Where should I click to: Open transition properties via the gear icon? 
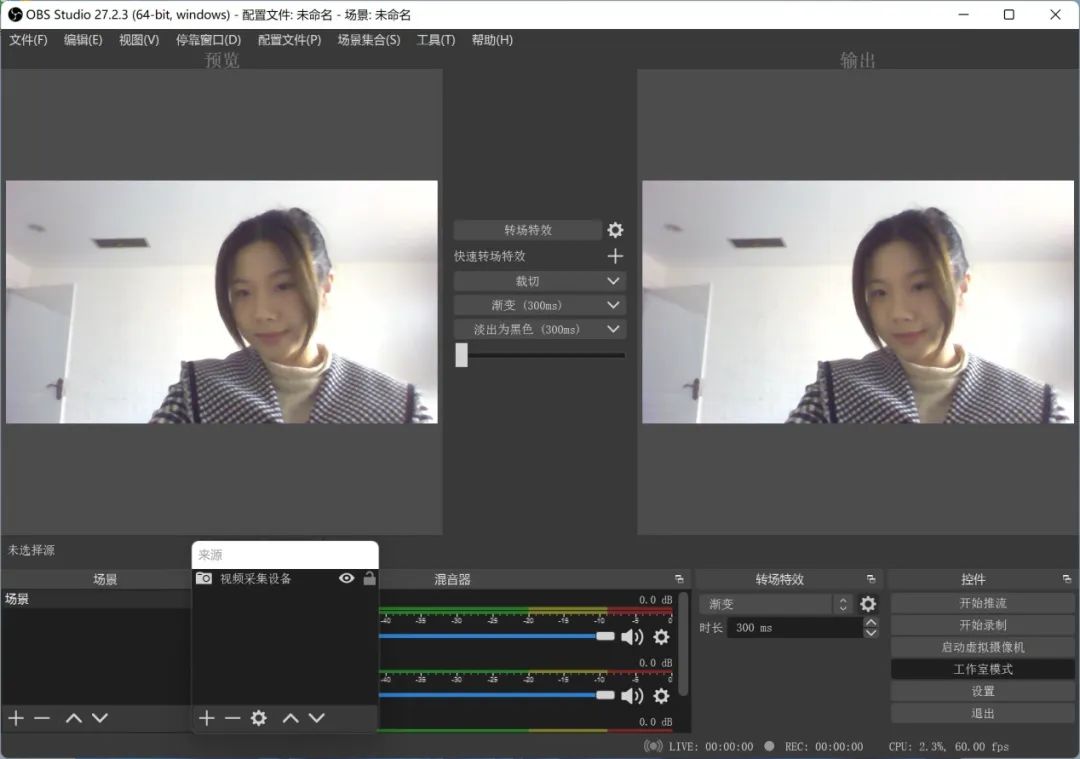tap(615, 230)
